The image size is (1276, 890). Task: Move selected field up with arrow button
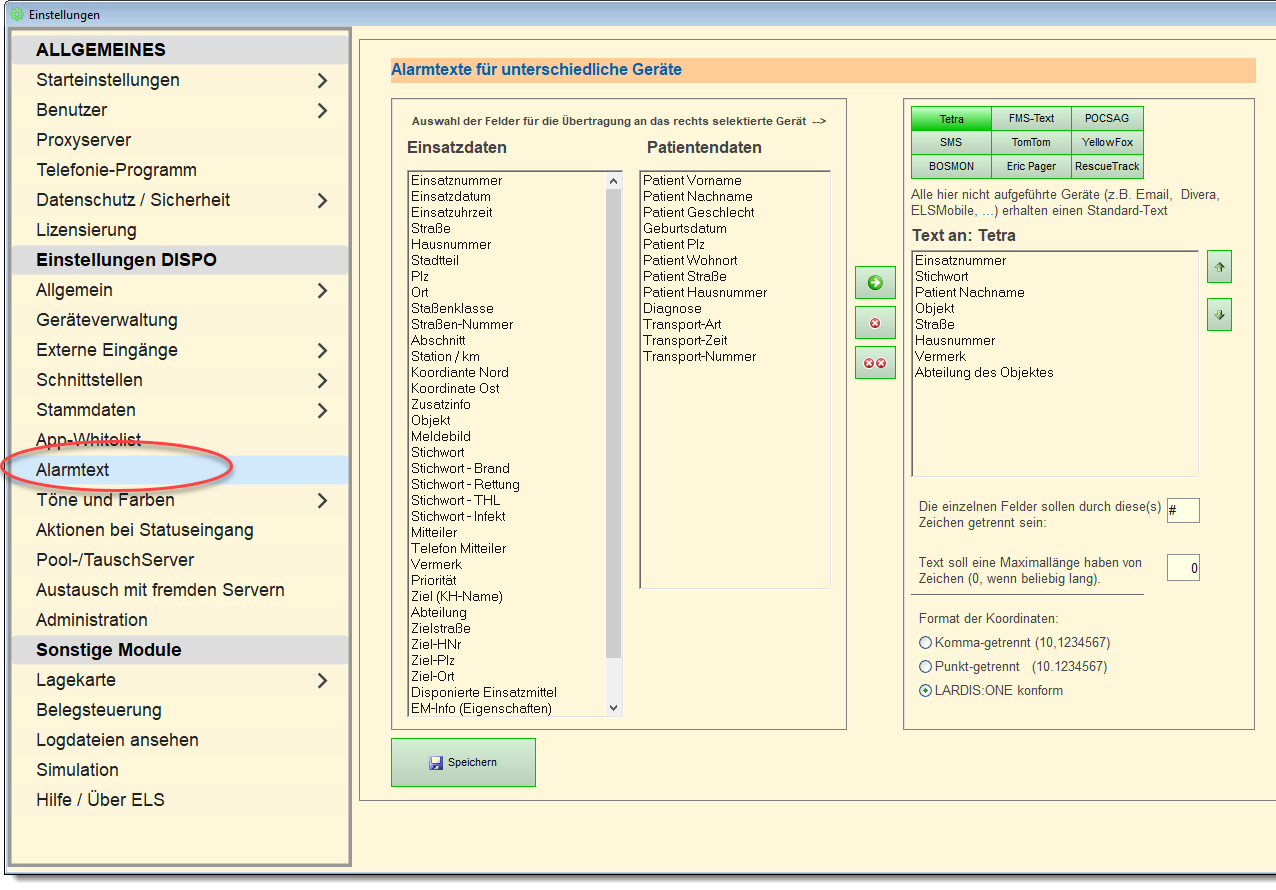[x=1219, y=267]
